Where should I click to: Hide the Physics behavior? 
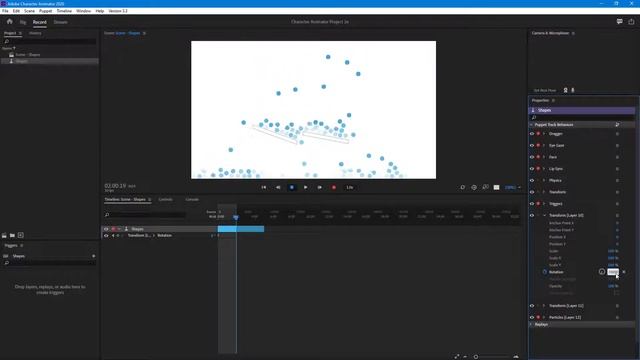(x=532, y=180)
